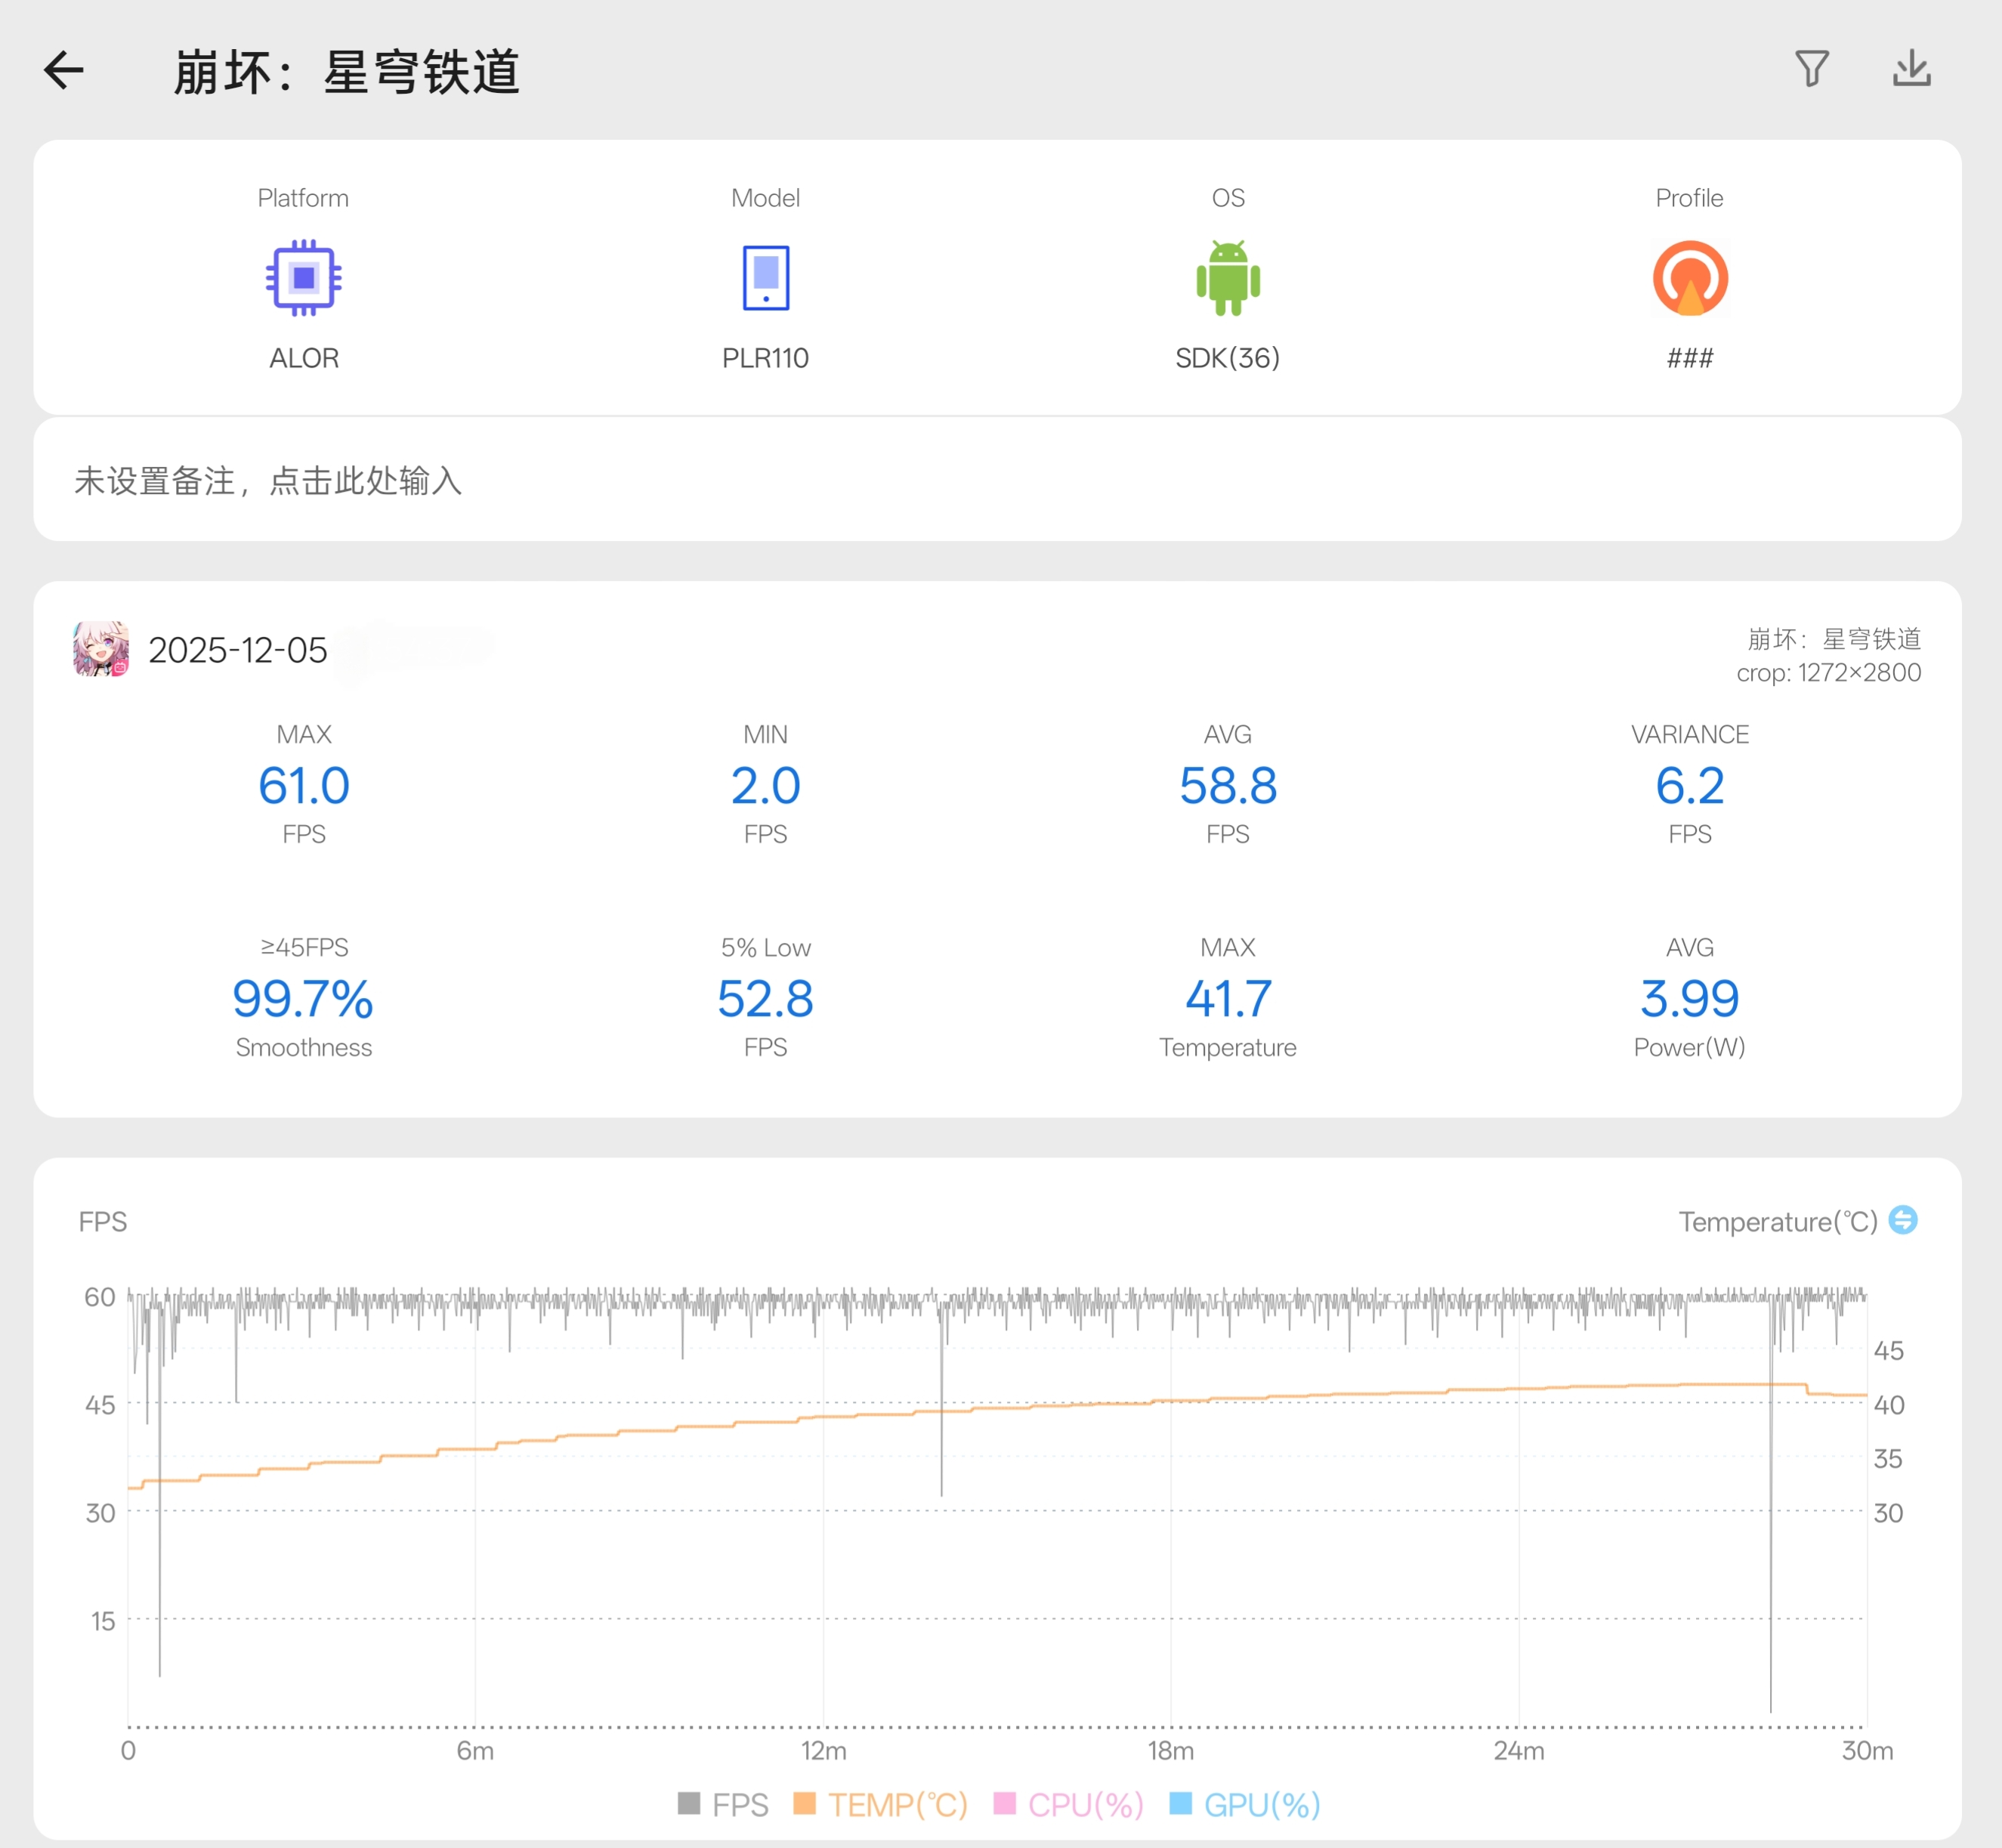This screenshot has height=1848, width=2002.
Task: Tap the Platform chip icon
Action: 304,278
